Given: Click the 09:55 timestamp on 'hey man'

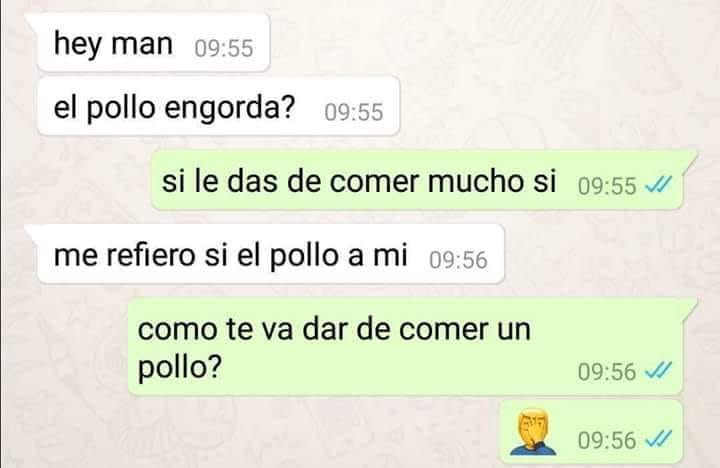Looking at the screenshot, I should (224, 48).
